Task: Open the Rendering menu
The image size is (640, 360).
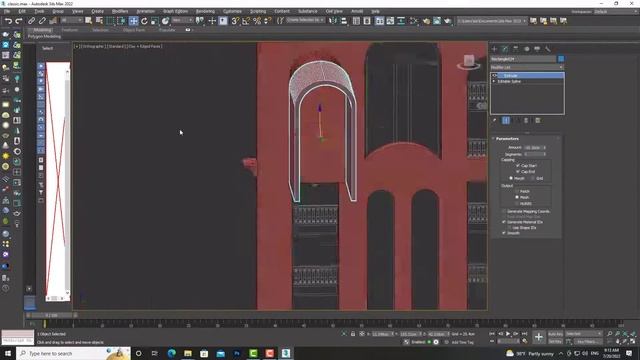Action: (x=205, y=11)
